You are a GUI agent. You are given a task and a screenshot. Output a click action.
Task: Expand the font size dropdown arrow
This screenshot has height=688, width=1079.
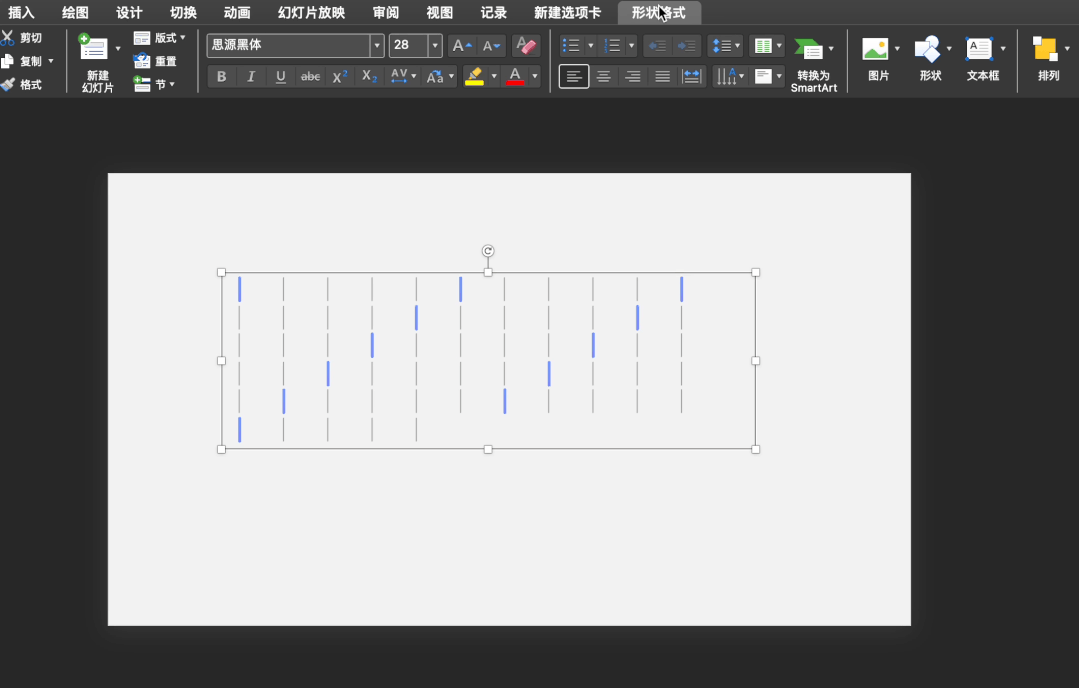tap(435, 45)
